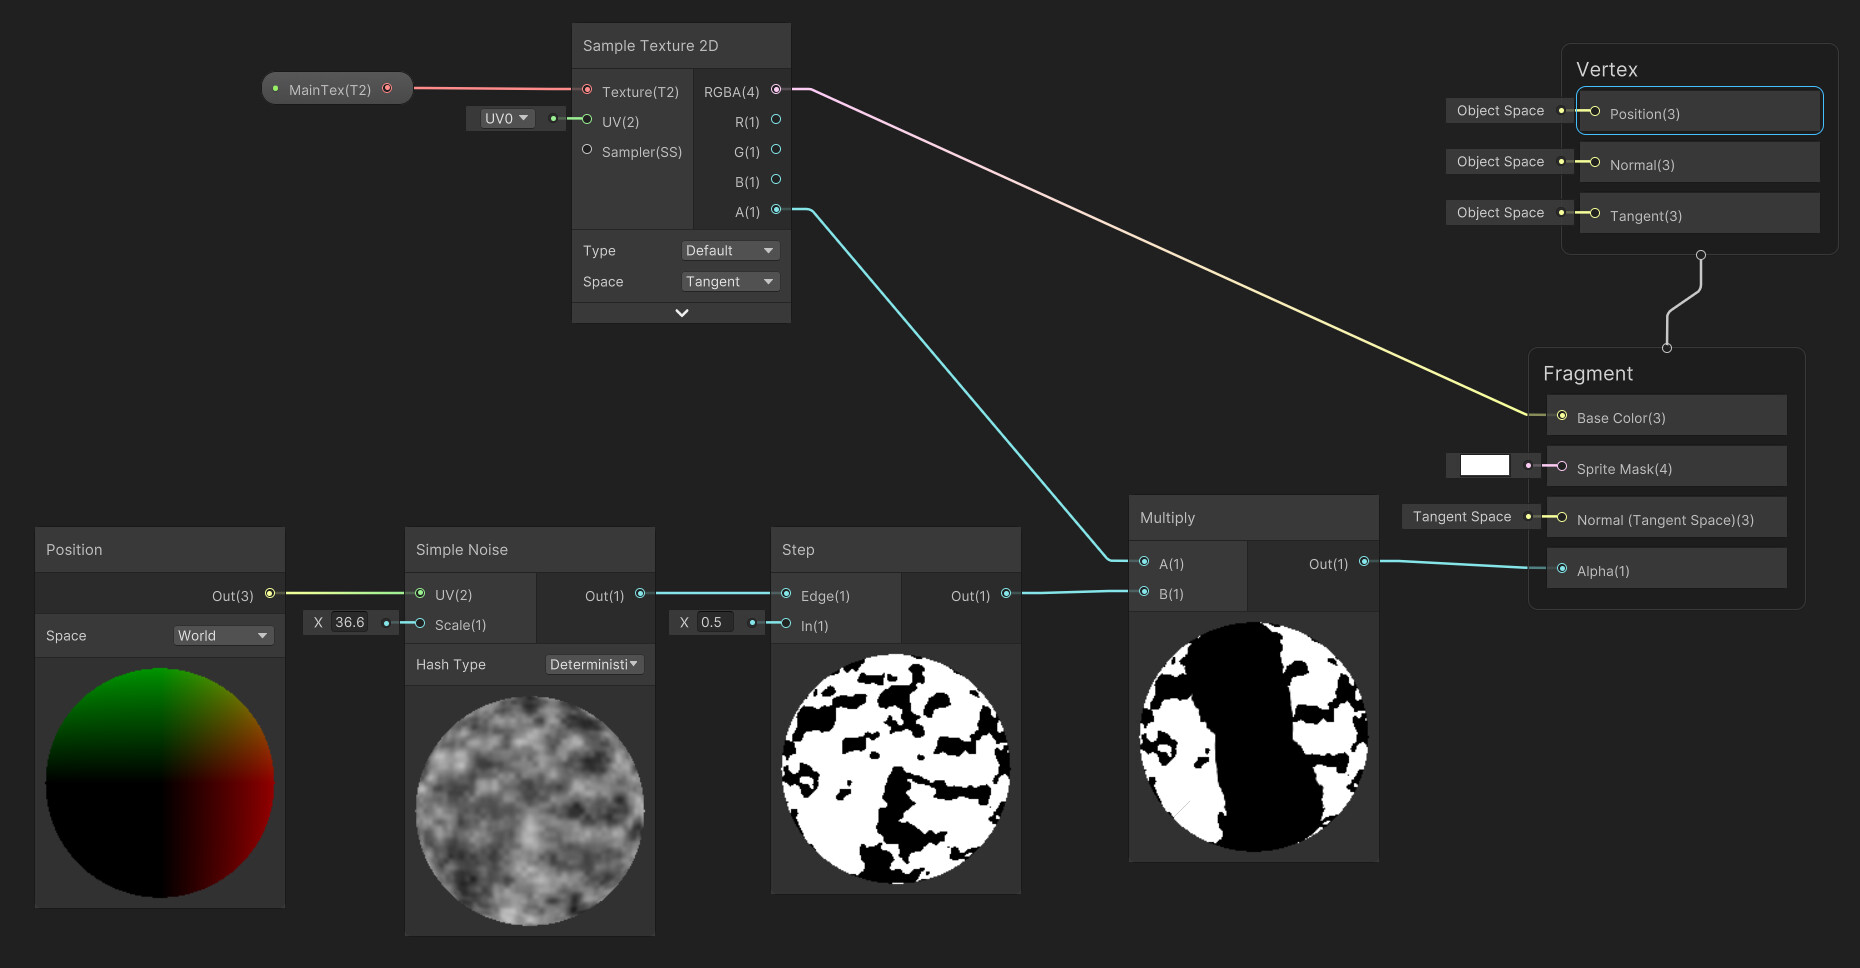
Task: Open the Space dropdown showing Tangent
Action: [730, 281]
